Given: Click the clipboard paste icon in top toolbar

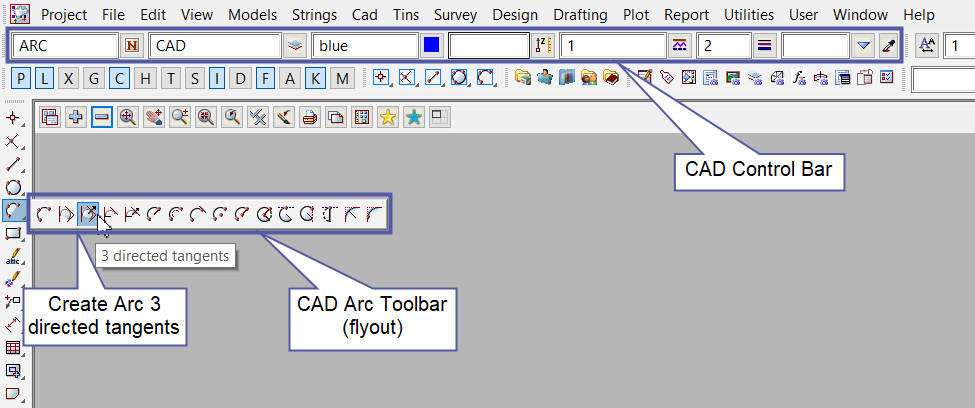Looking at the screenshot, I should point(865,78).
